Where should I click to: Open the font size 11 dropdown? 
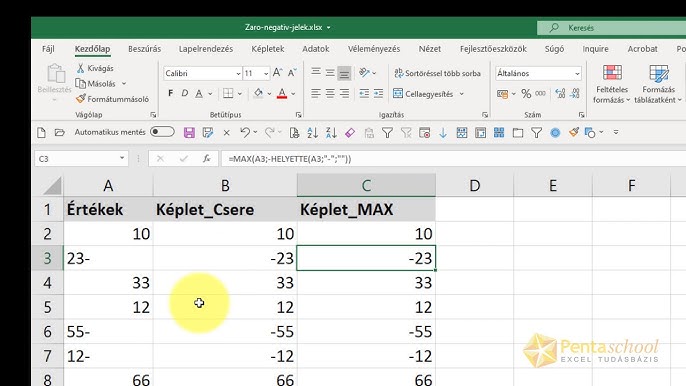click(x=266, y=74)
